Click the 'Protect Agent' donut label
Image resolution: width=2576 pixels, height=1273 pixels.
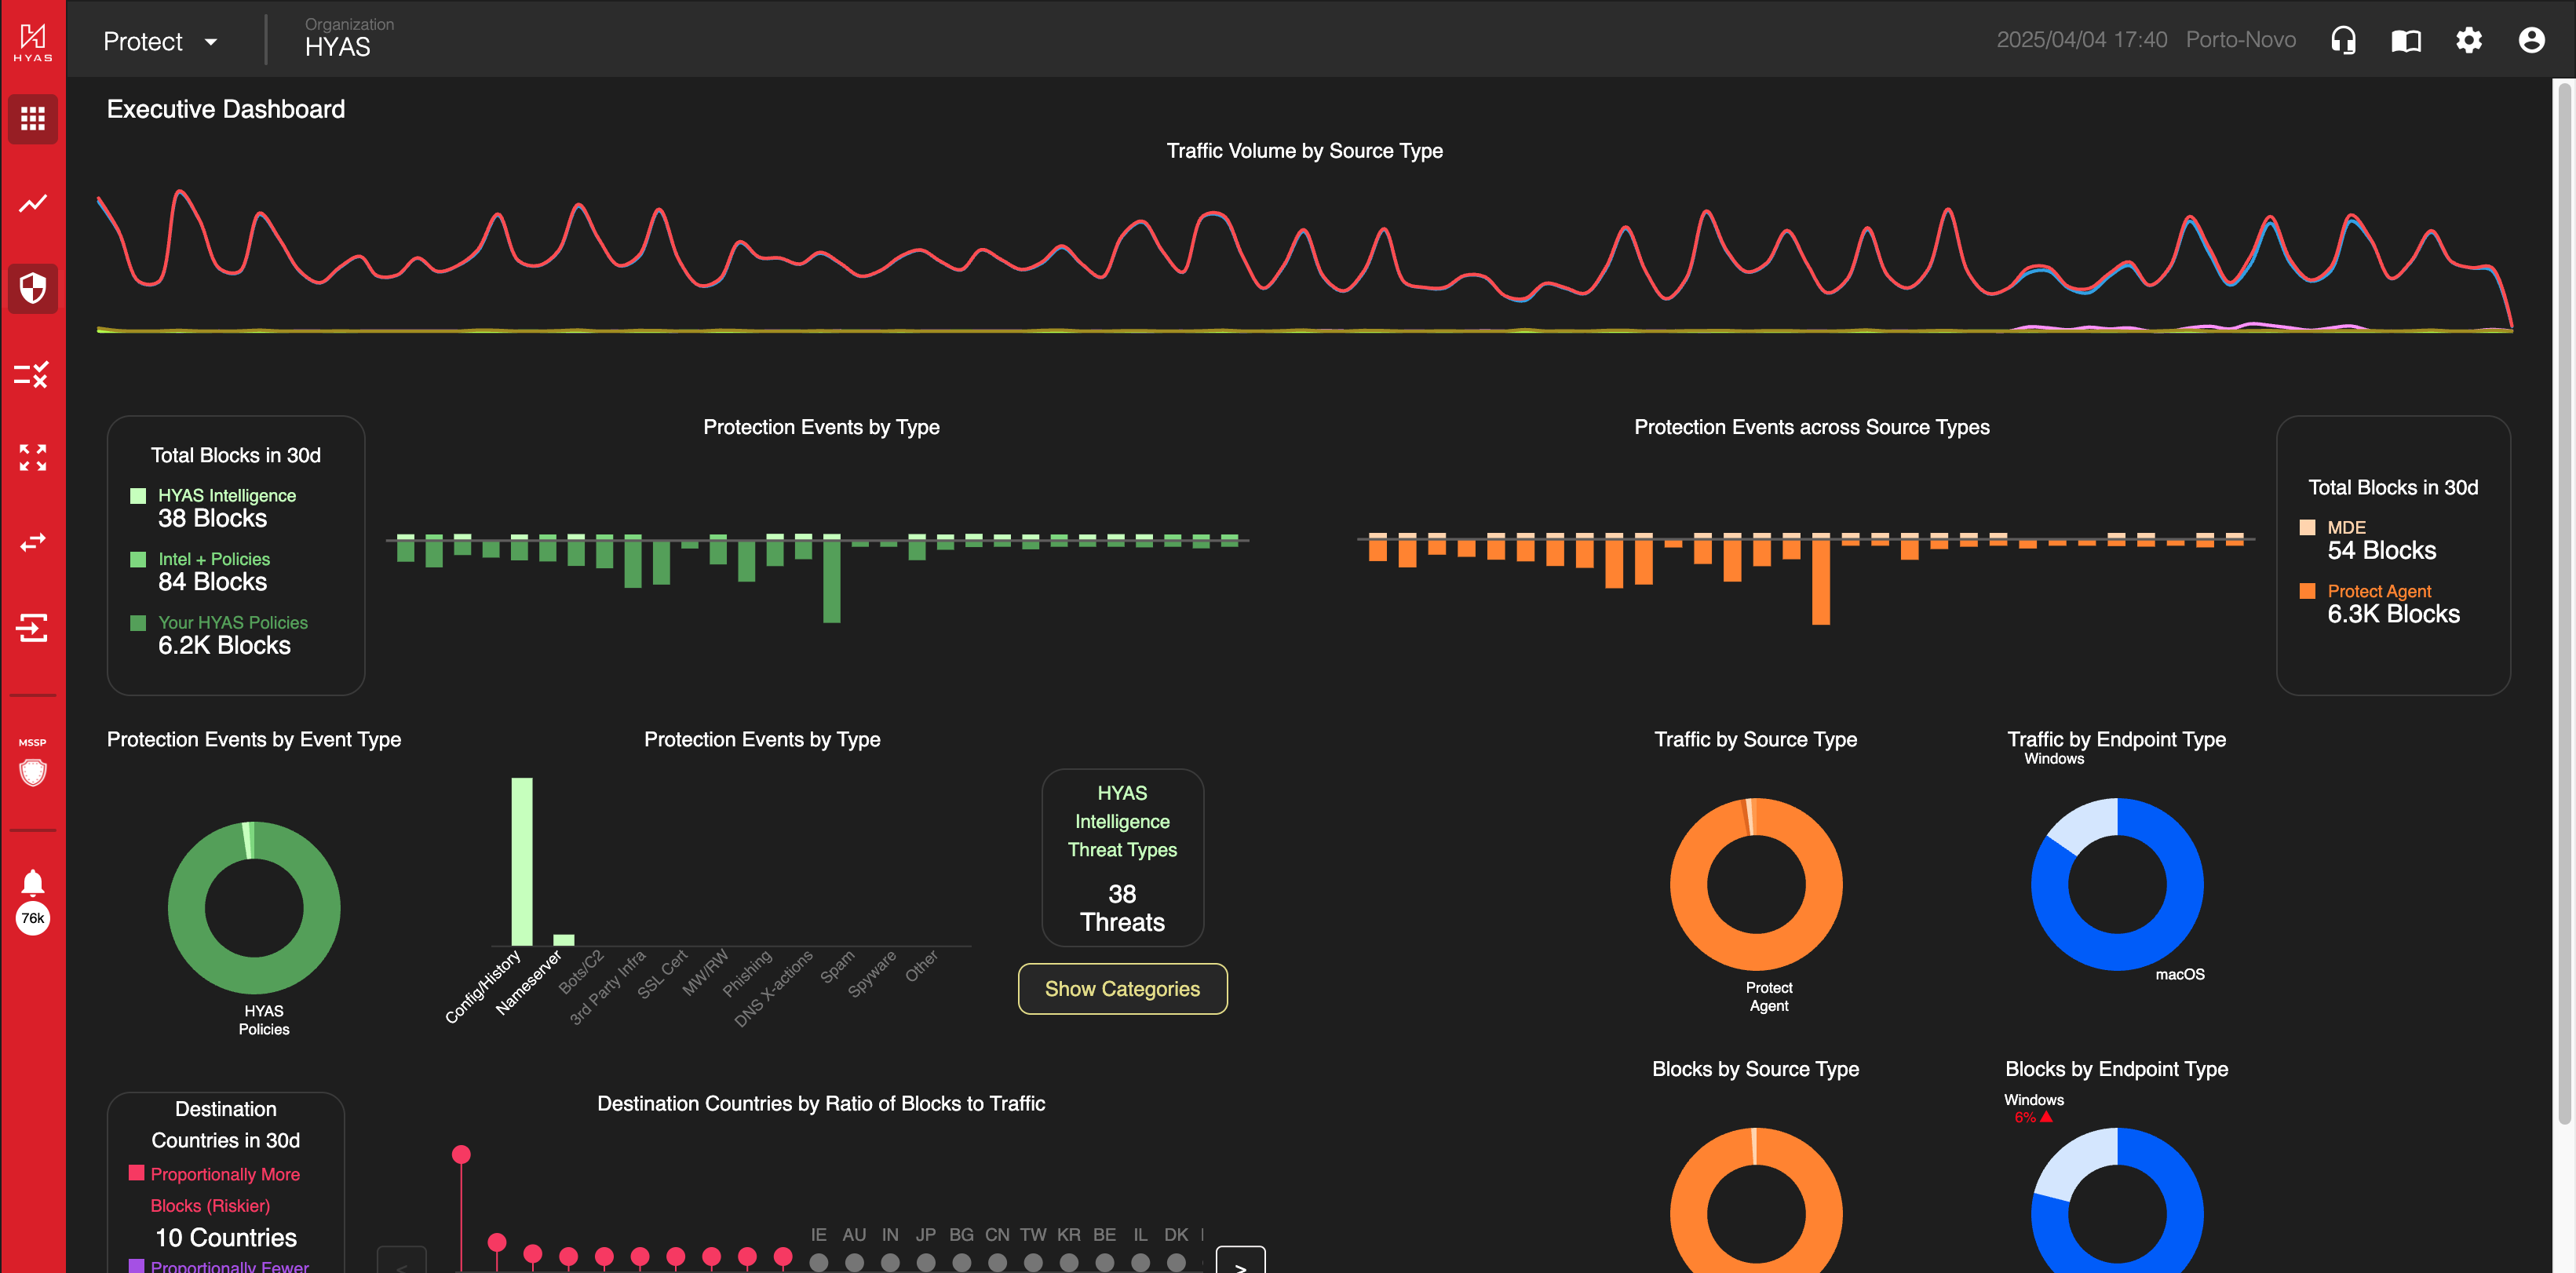pos(1768,996)
